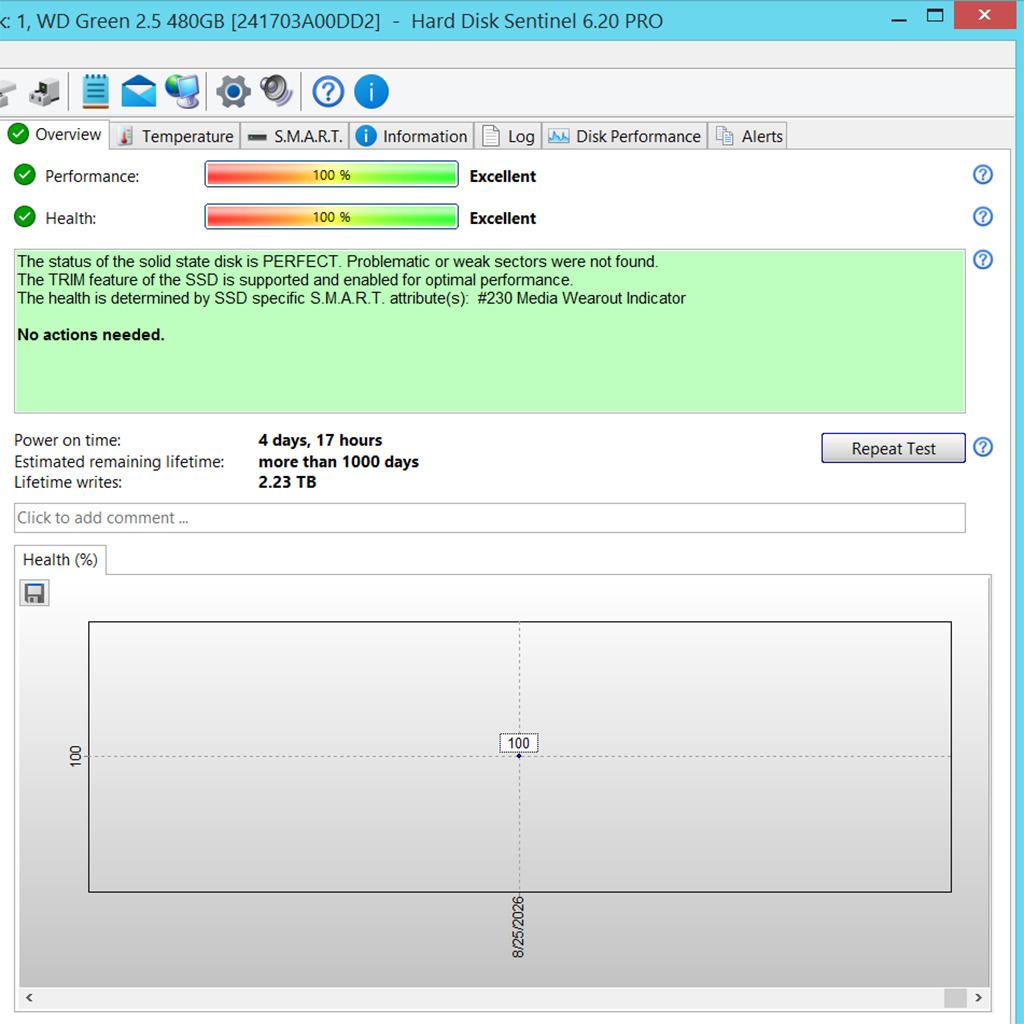1024x1024 pixels.
Task: Open the Temperature tab
Action: click(x=176, y=136)
